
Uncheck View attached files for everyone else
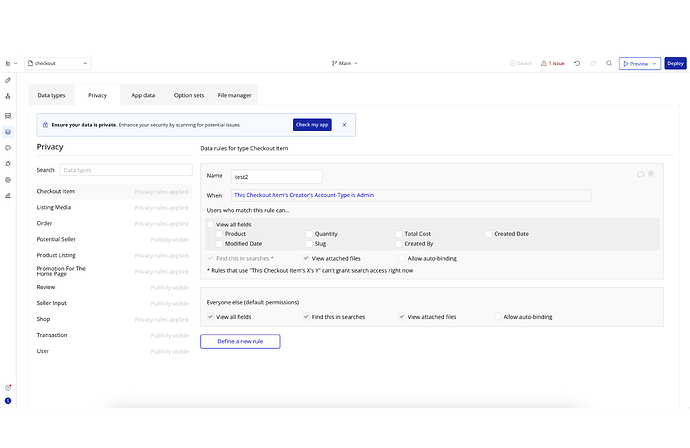tap(402, 317)
